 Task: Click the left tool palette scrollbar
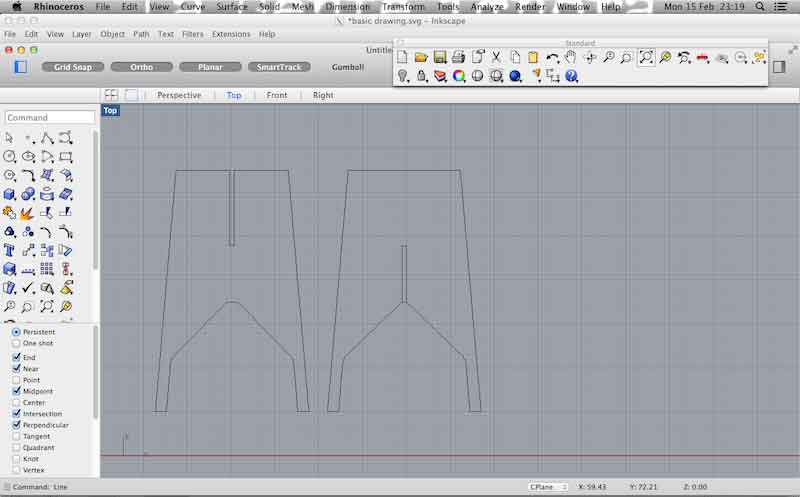pos(95,199)
